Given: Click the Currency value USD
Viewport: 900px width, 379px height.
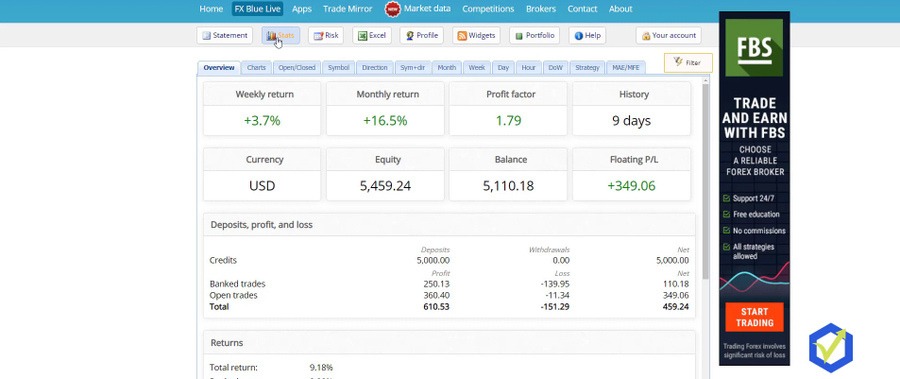Looking at the screenshot, I should point(262,186).
